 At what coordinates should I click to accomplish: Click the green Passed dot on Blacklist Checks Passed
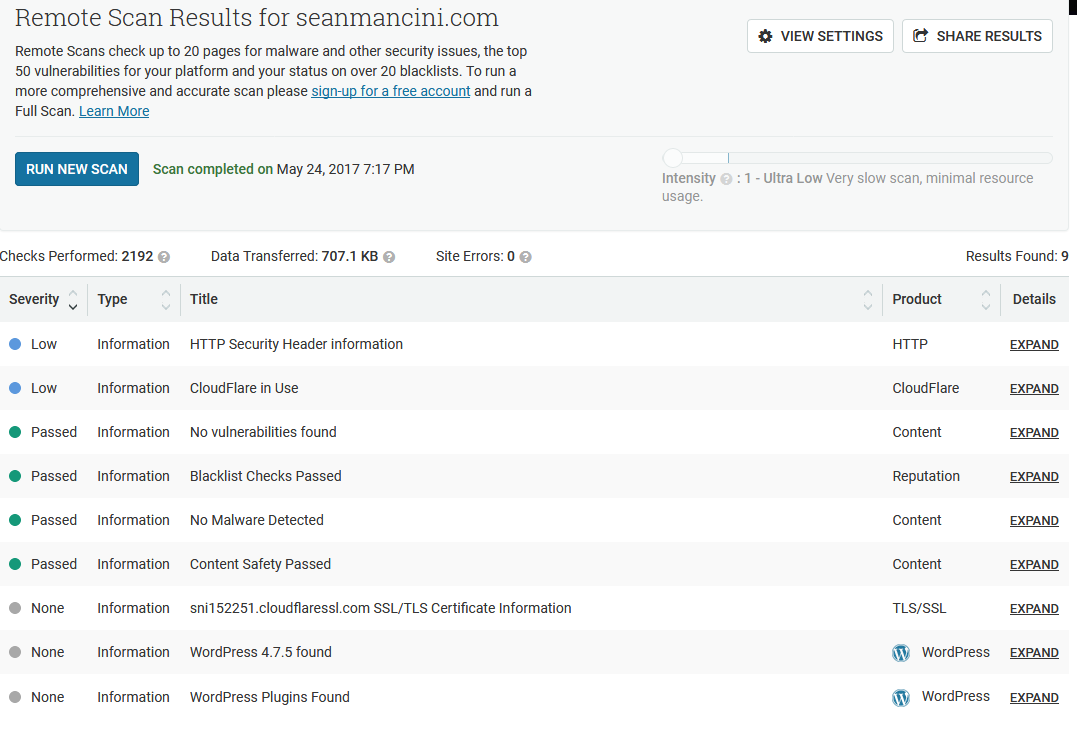click(14, 476)
